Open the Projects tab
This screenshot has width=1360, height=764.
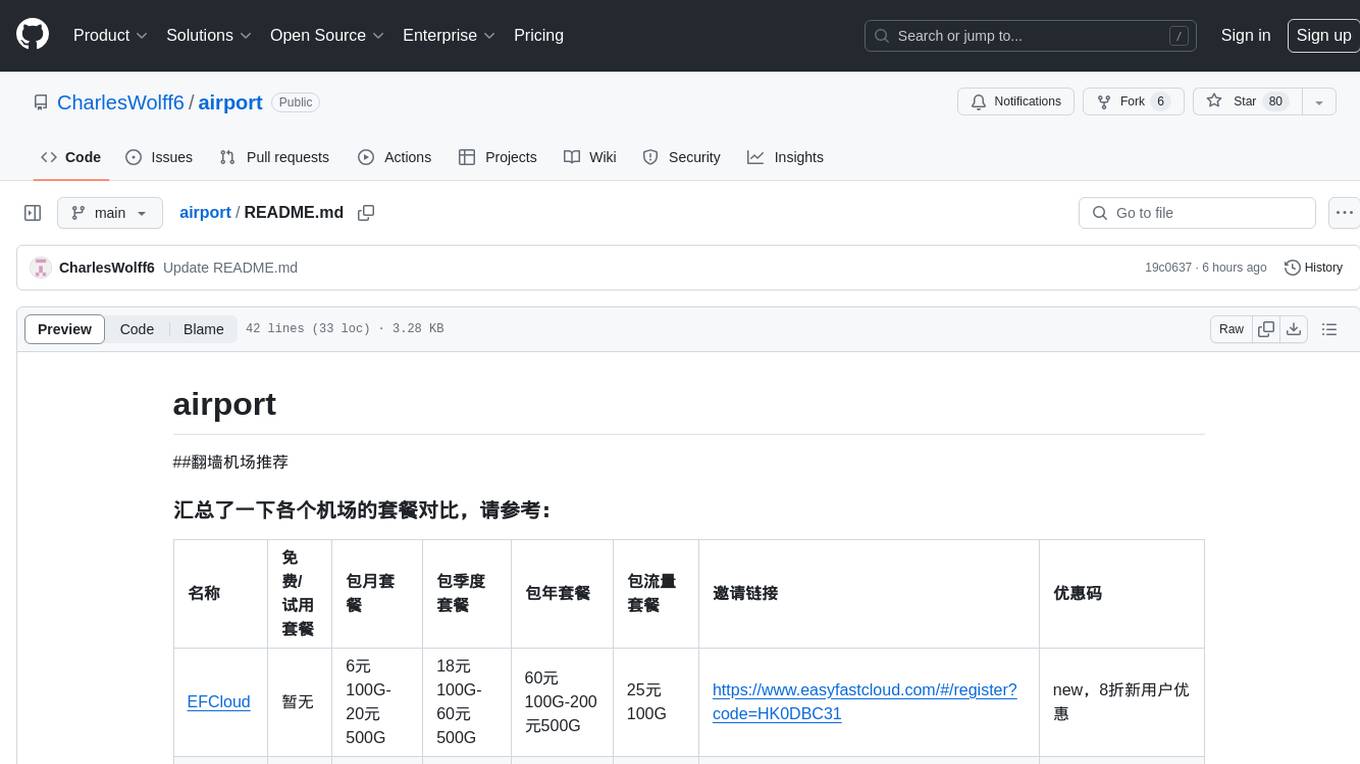pyautogui.click(x=498, y=157)
